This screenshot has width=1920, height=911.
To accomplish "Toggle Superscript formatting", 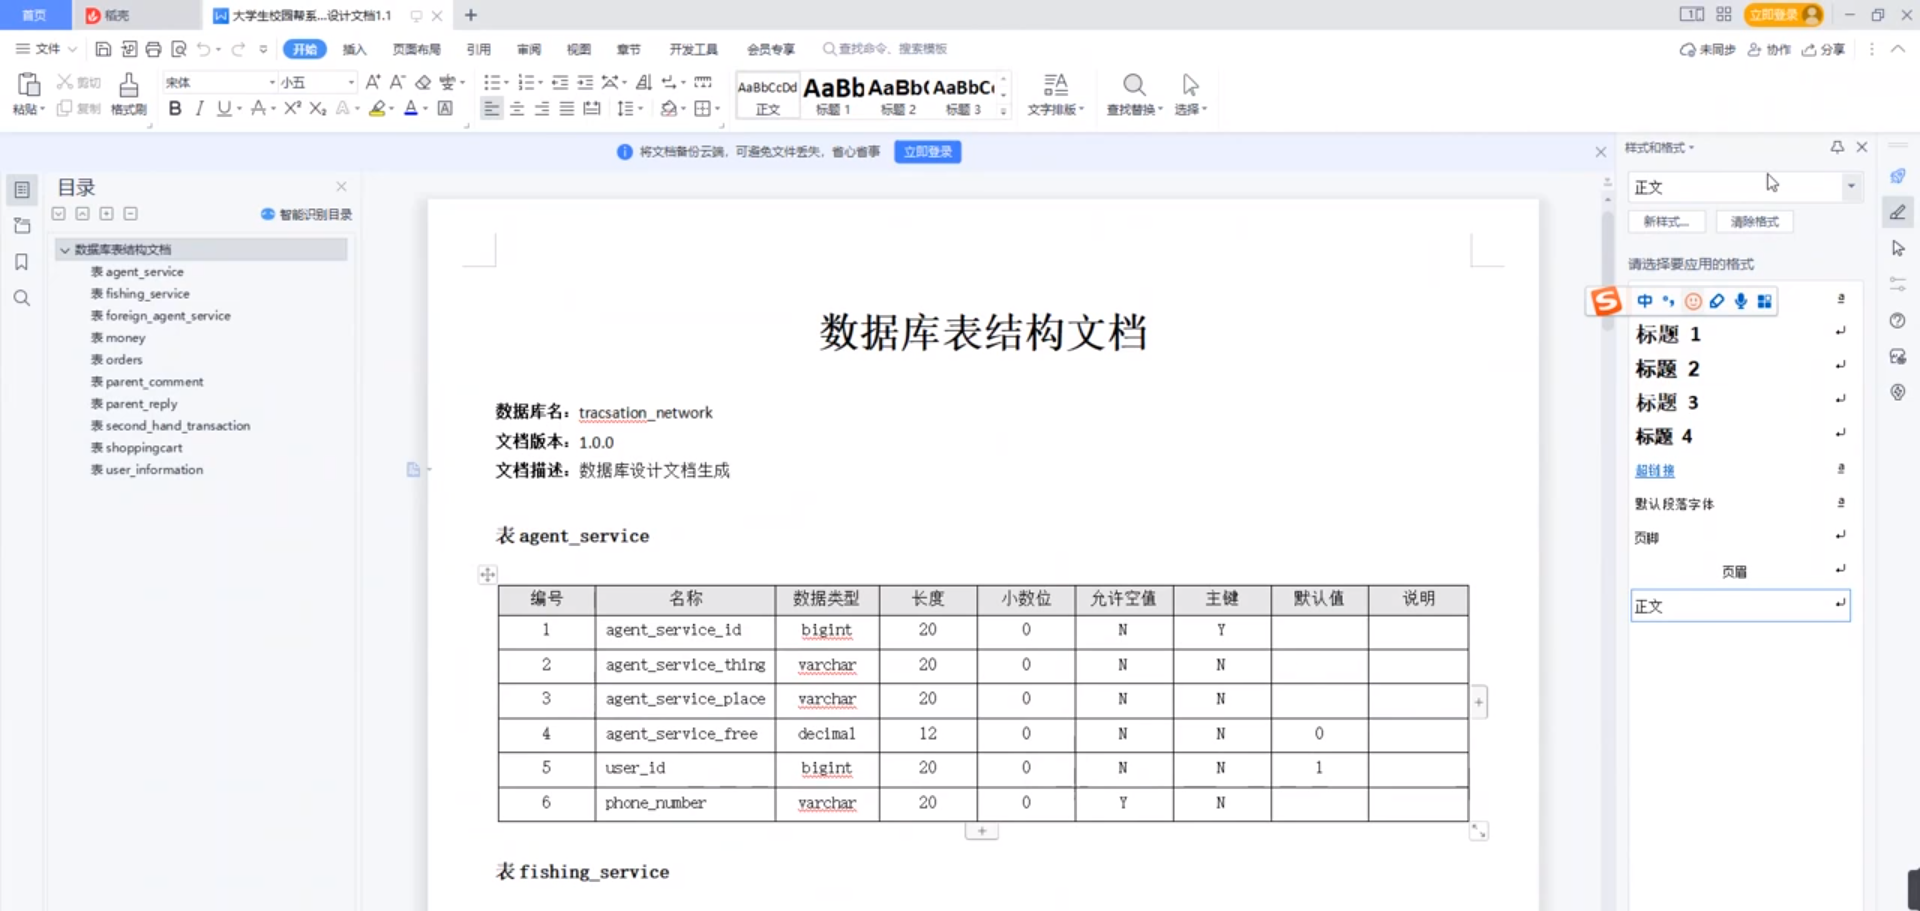I will point(292,108).
